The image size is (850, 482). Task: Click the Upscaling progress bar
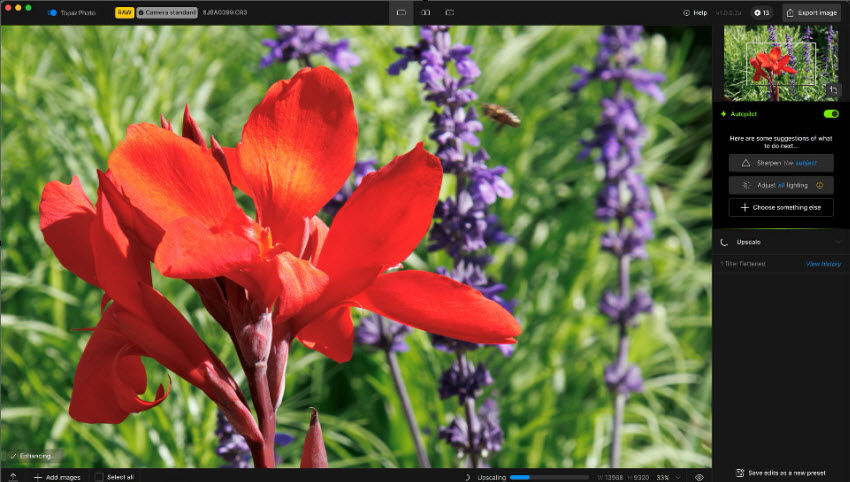[x=549, y=477]
